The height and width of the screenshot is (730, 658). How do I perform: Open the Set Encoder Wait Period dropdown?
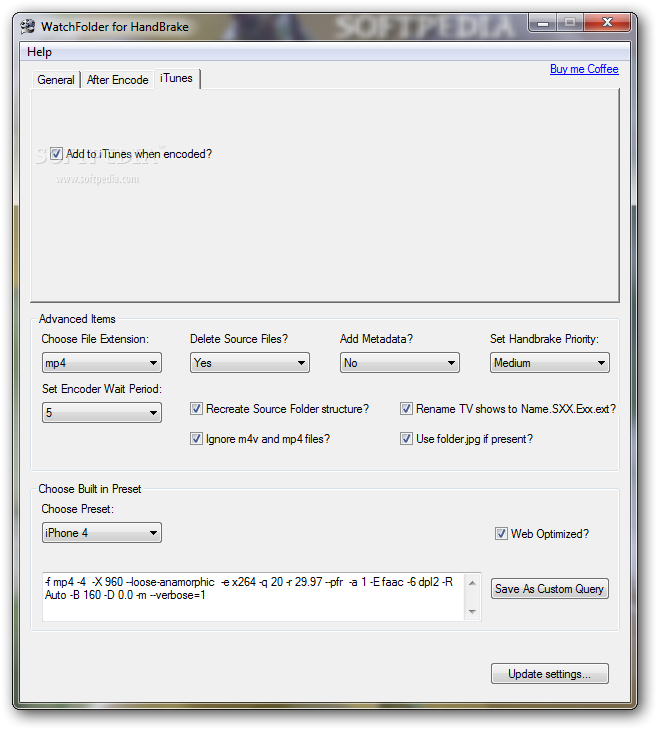coord(102,412)
